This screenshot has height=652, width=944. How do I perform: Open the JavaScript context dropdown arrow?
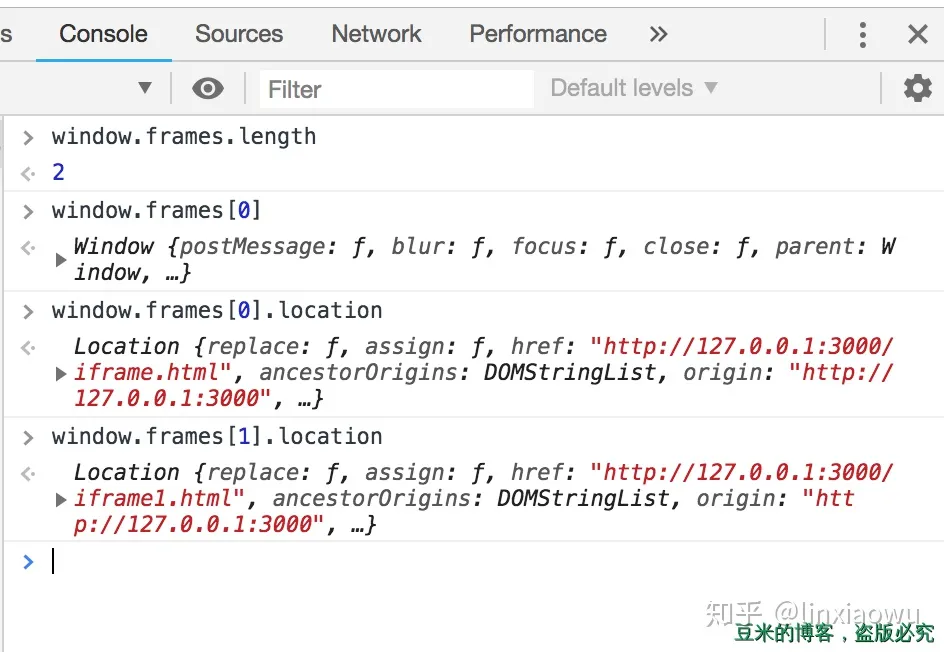[x=145, y=88]
